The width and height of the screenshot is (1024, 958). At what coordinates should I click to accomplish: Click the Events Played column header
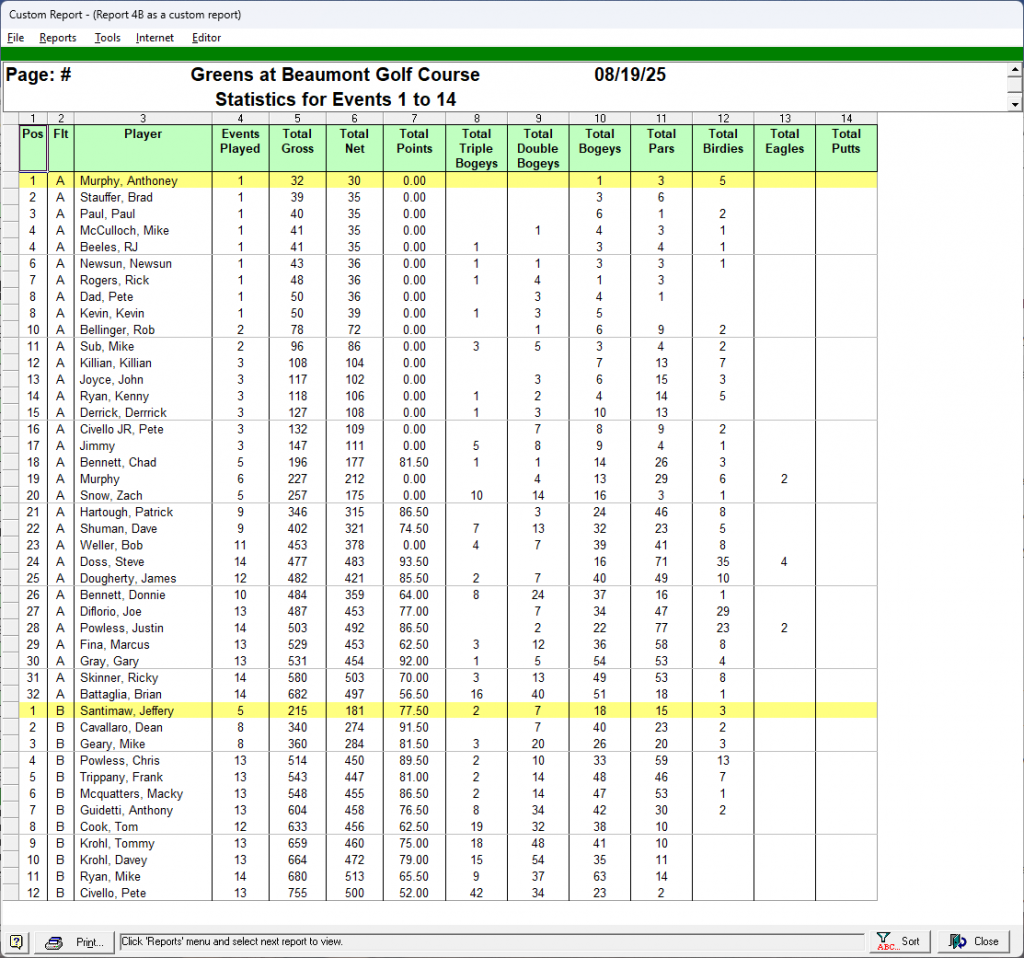[x=240, y=141]
